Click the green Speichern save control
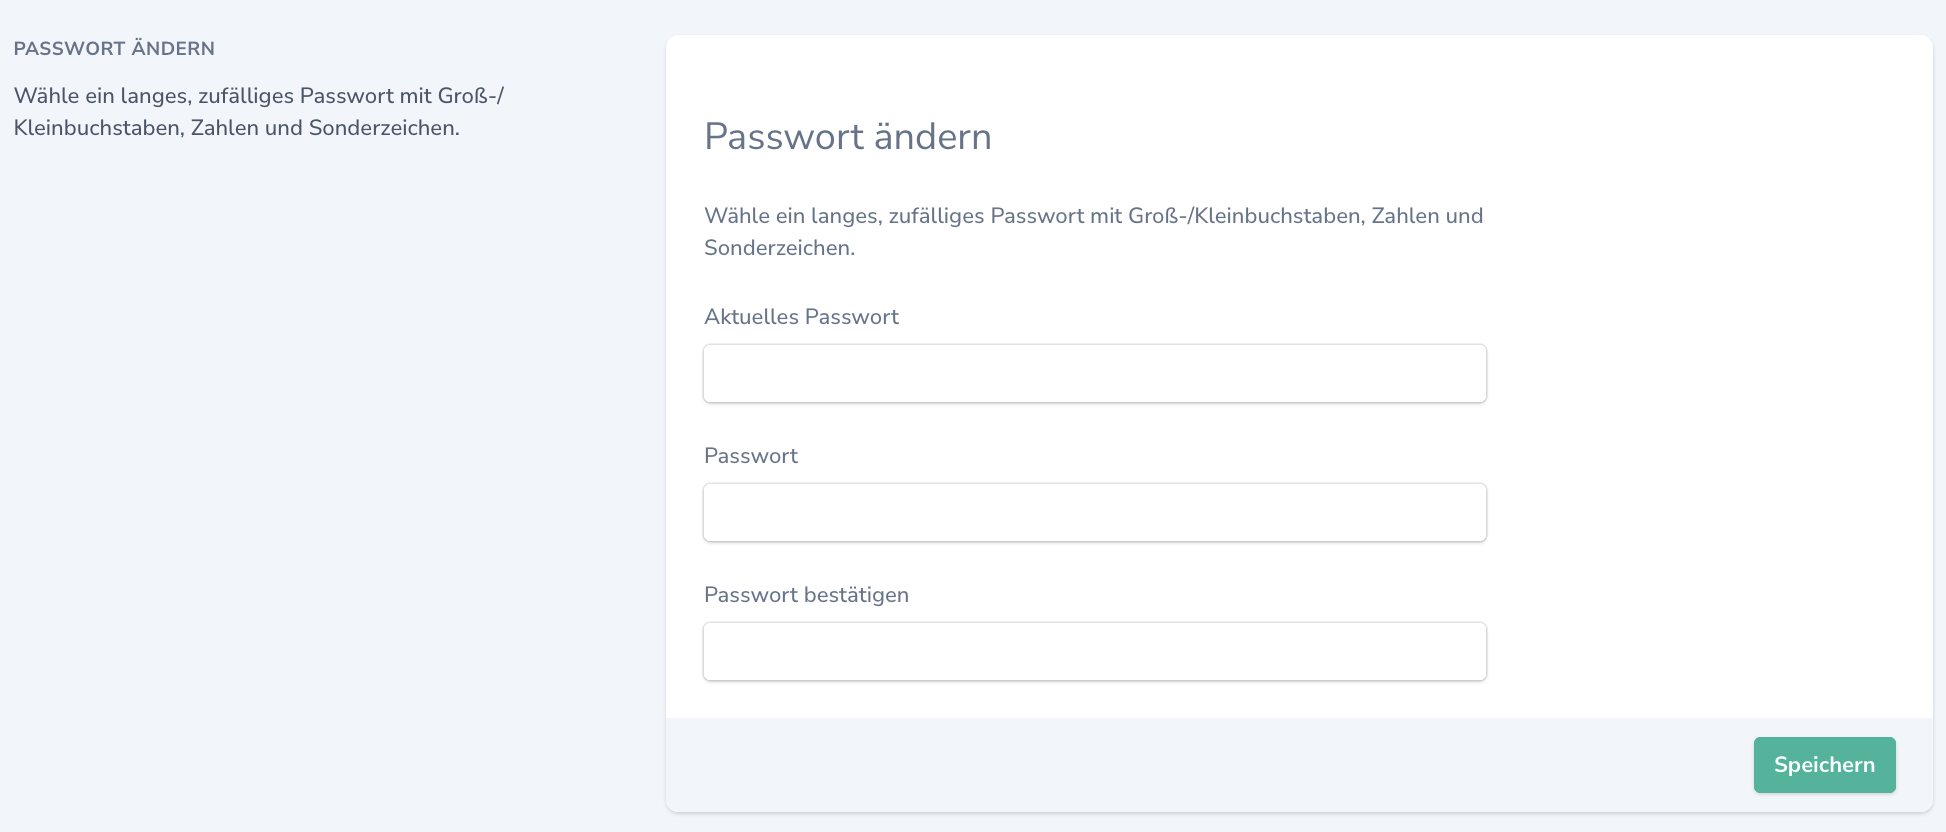Image resolution: width=1946 pixels, height=832 pixels. [x=1824, y=764]
